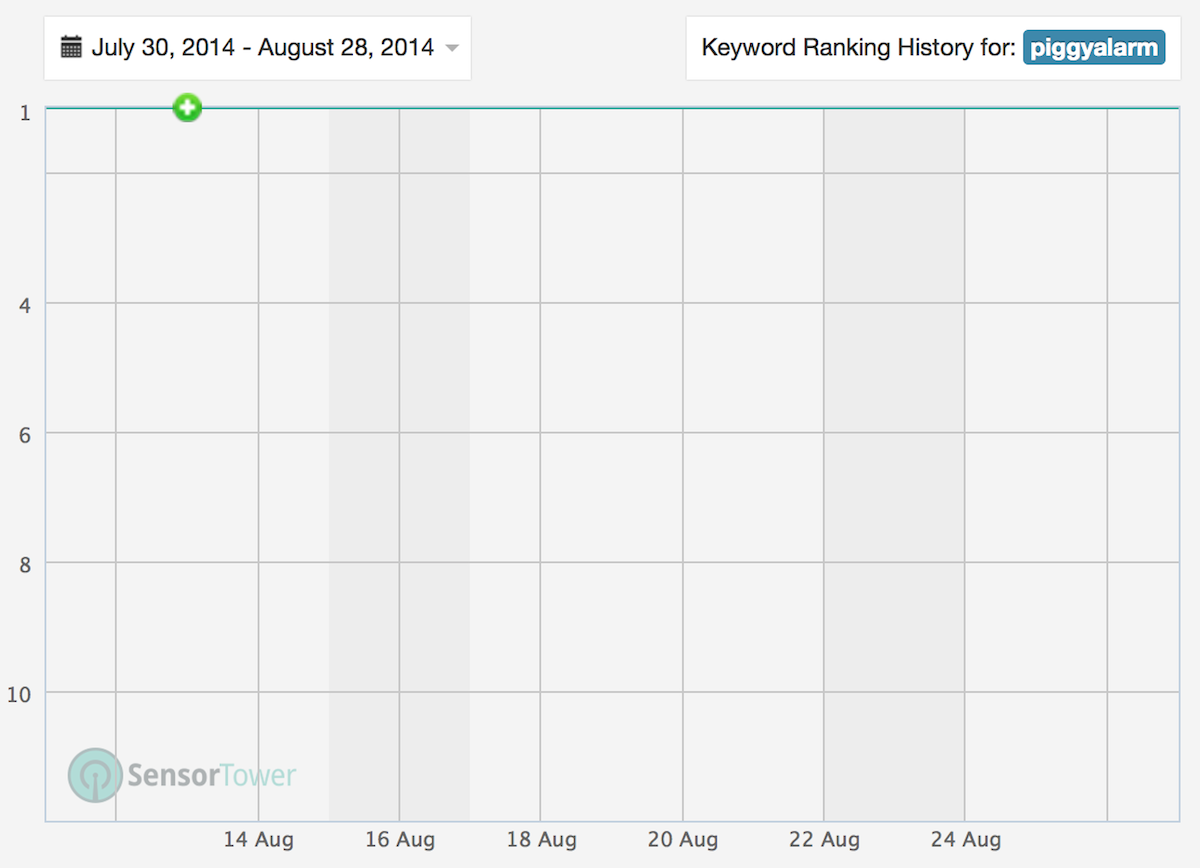
Task: Click the SensorTower watermark text
Action: [212, 775]
